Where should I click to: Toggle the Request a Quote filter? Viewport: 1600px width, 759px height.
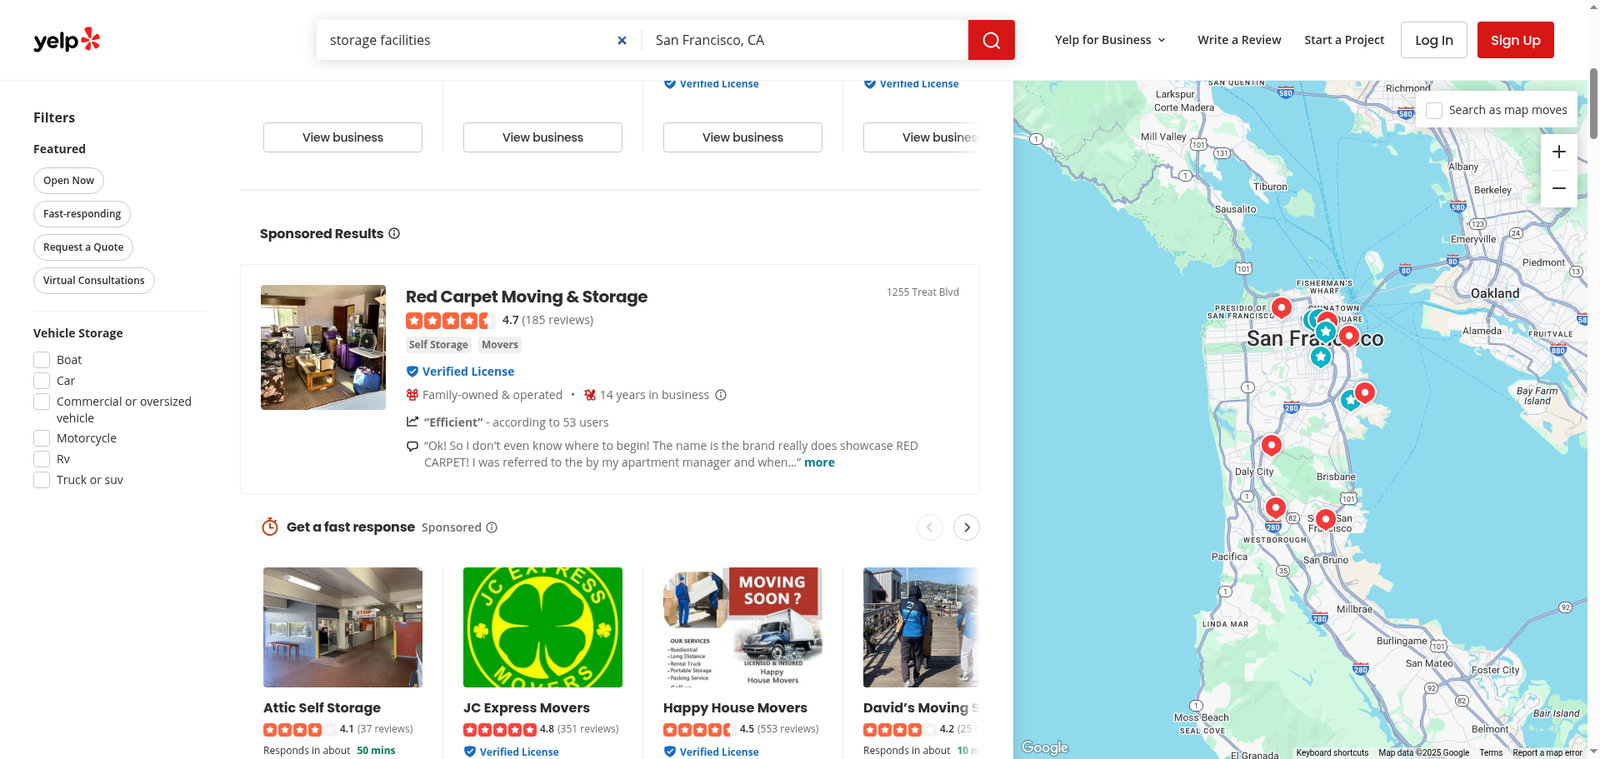(83, 247)
